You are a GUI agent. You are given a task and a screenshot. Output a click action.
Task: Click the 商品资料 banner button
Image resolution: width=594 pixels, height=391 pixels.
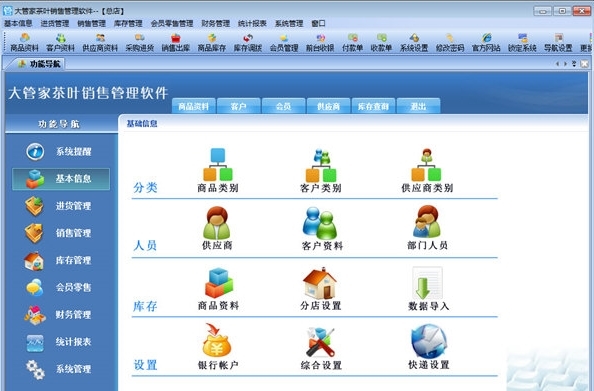pos(194,106)
